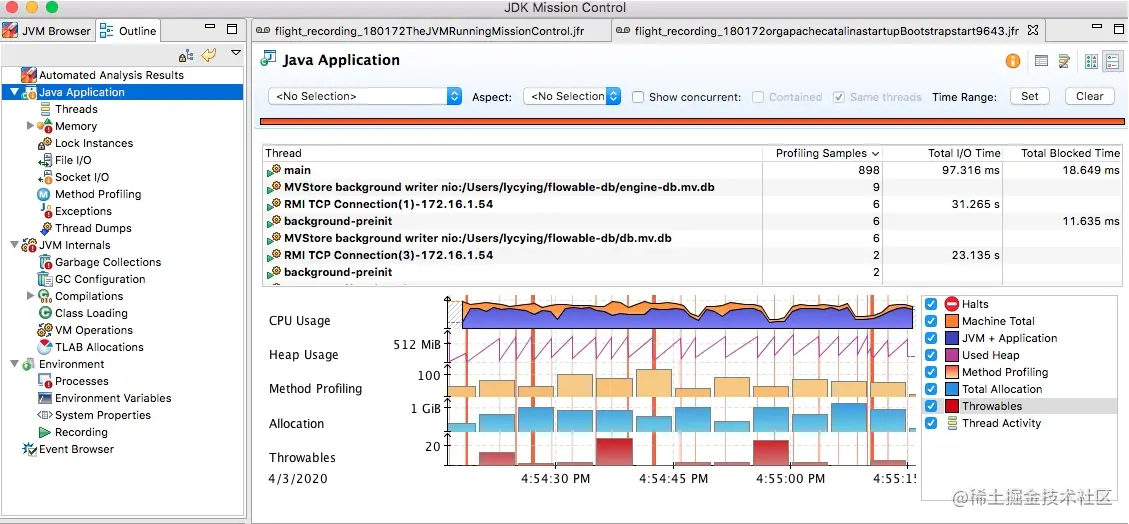Toggle the JVM + Application checkbox

pos(931,338)
